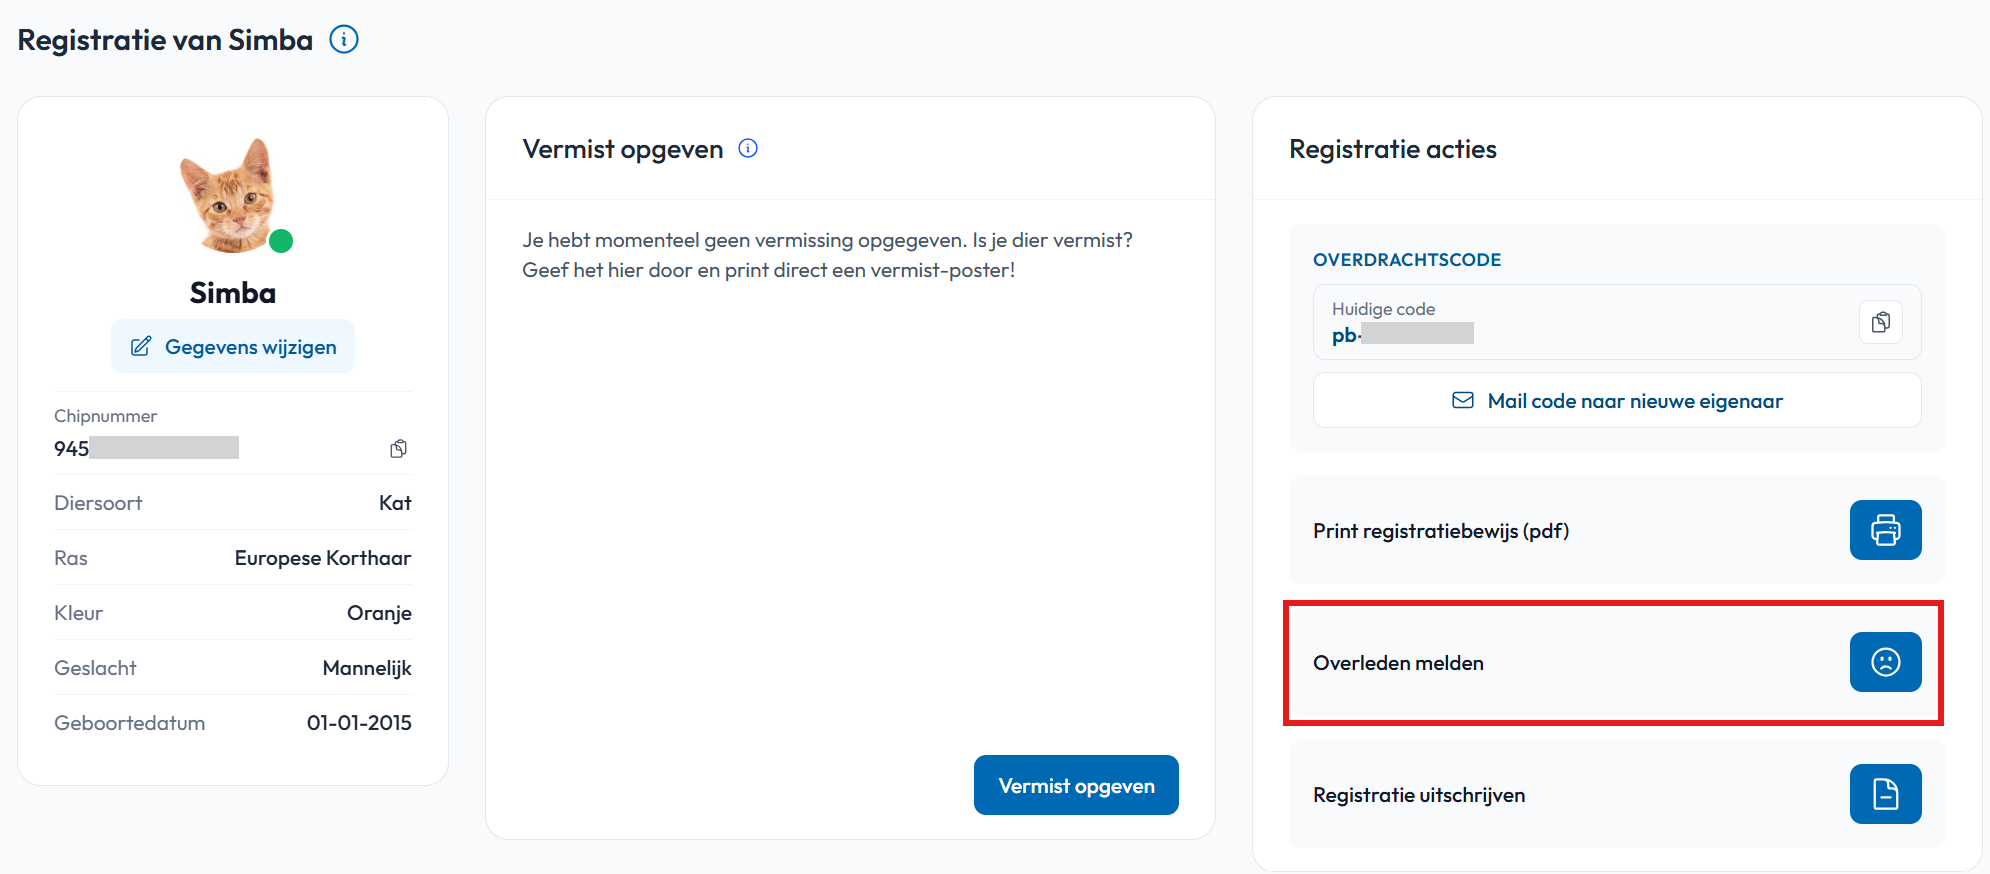The image size is (1990, 874).
Task: Select the Vermist opgeven blue button
Action: (1076, 785)
